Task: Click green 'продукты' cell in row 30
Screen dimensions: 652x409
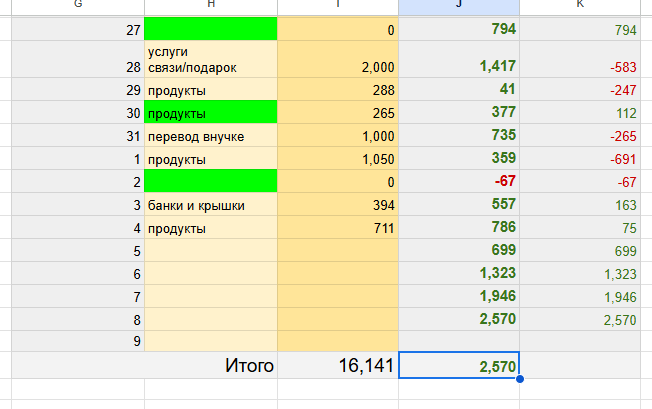Action: tap(211, 112)
